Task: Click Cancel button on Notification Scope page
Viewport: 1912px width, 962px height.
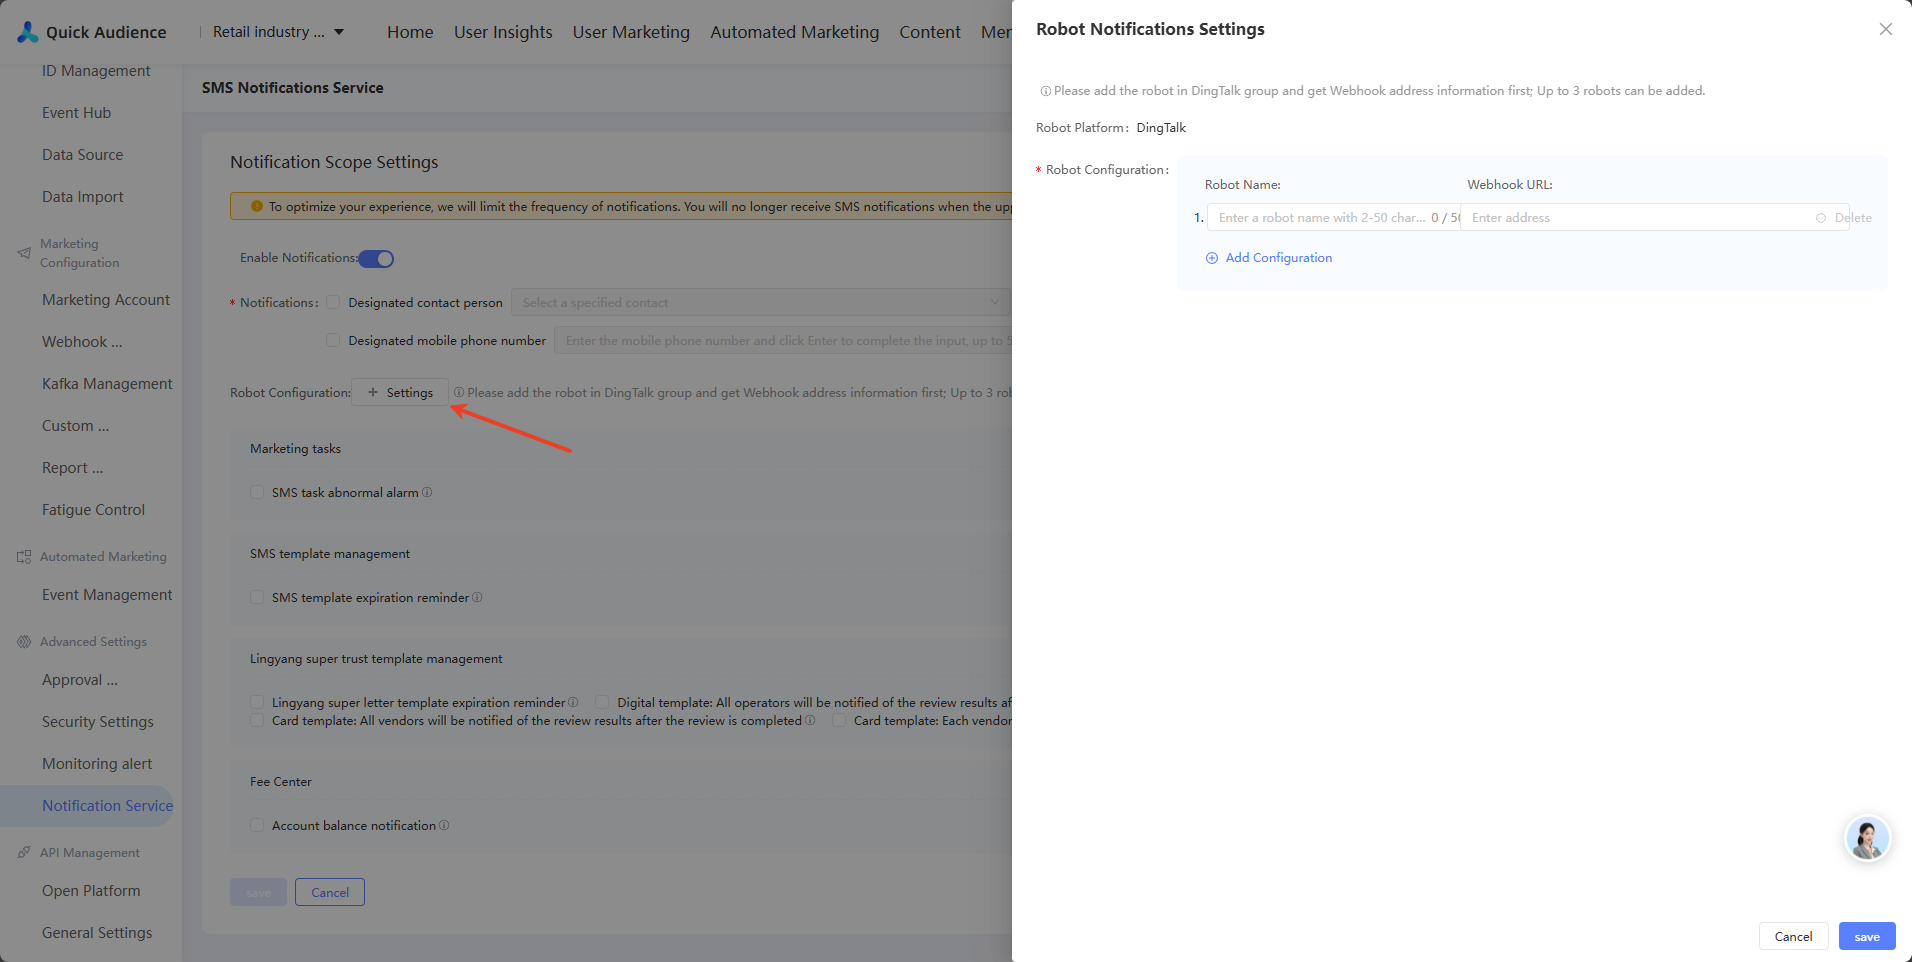Action: tap(330, 892)
